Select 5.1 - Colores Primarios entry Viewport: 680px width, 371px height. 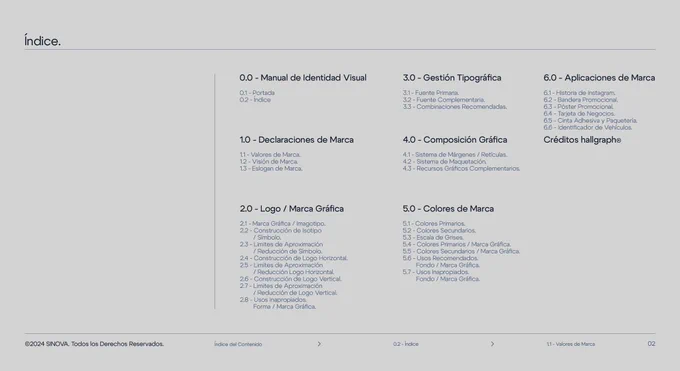(434, 223)
